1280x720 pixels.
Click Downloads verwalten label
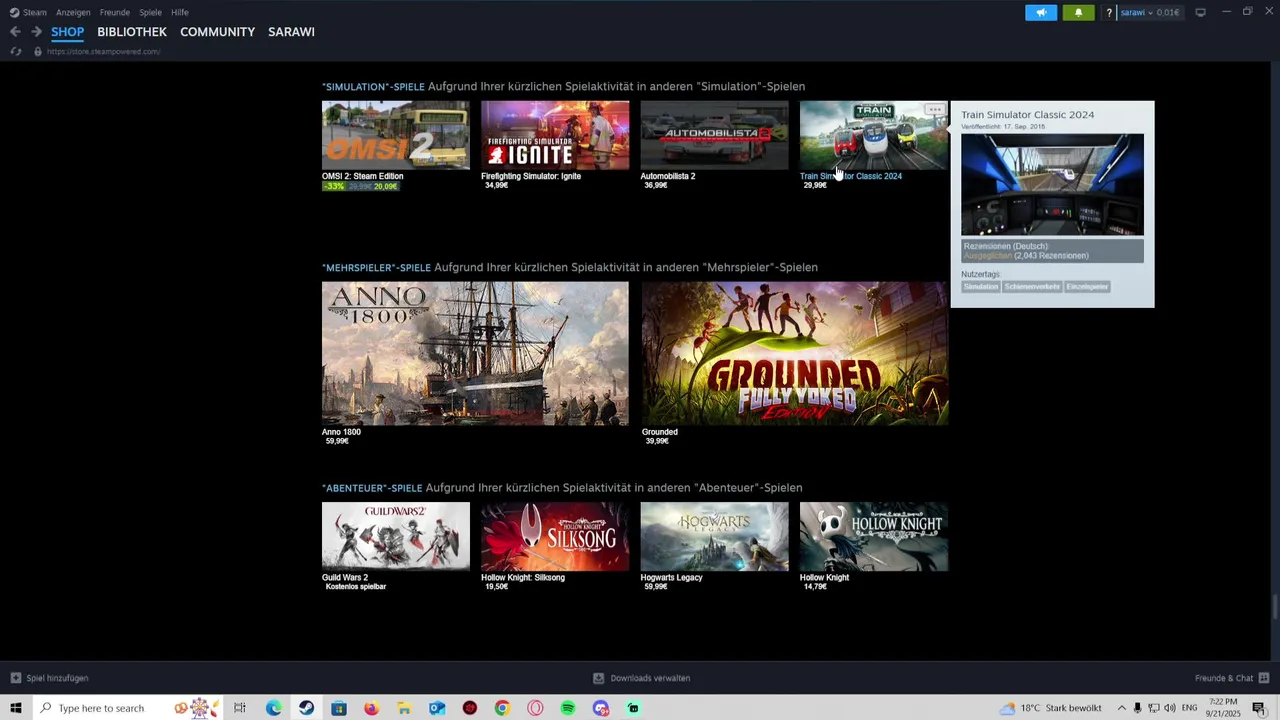(x=650, y=678)
